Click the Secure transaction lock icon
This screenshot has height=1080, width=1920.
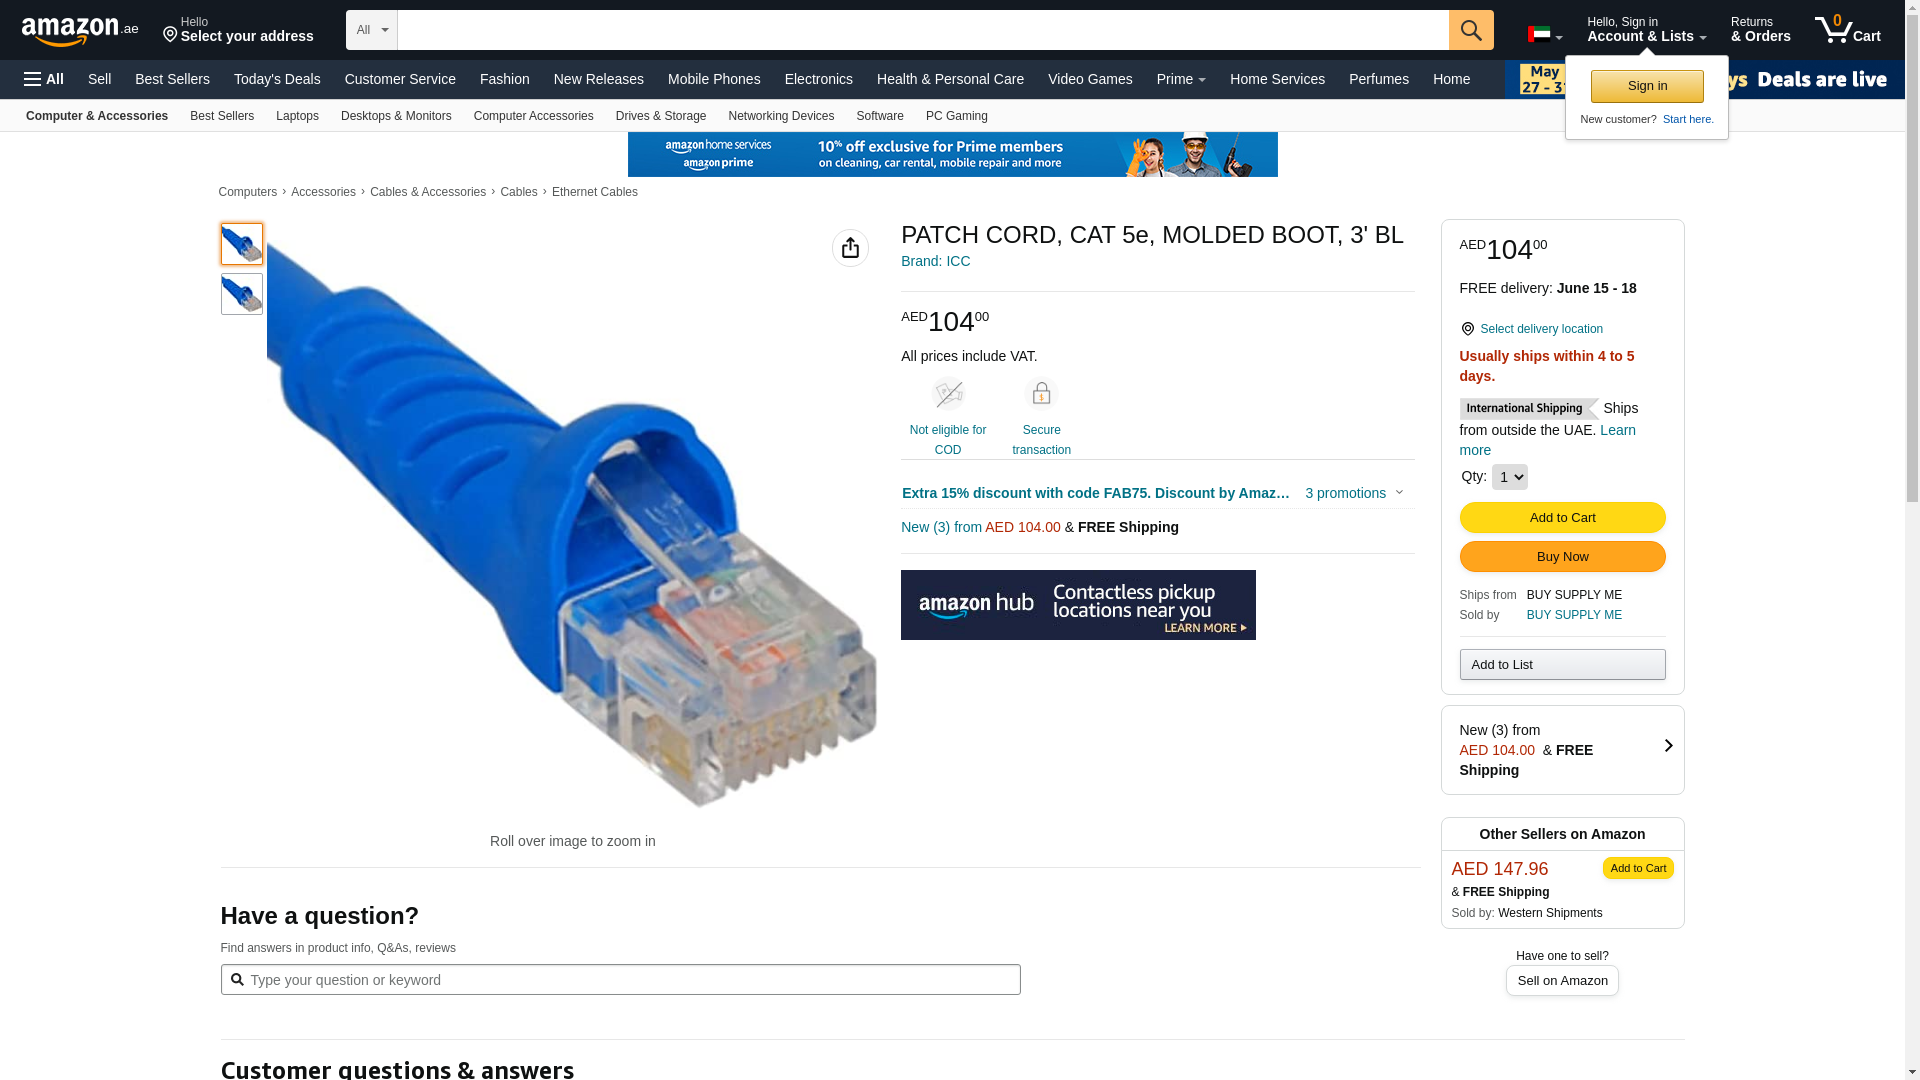click(1041, 393)
